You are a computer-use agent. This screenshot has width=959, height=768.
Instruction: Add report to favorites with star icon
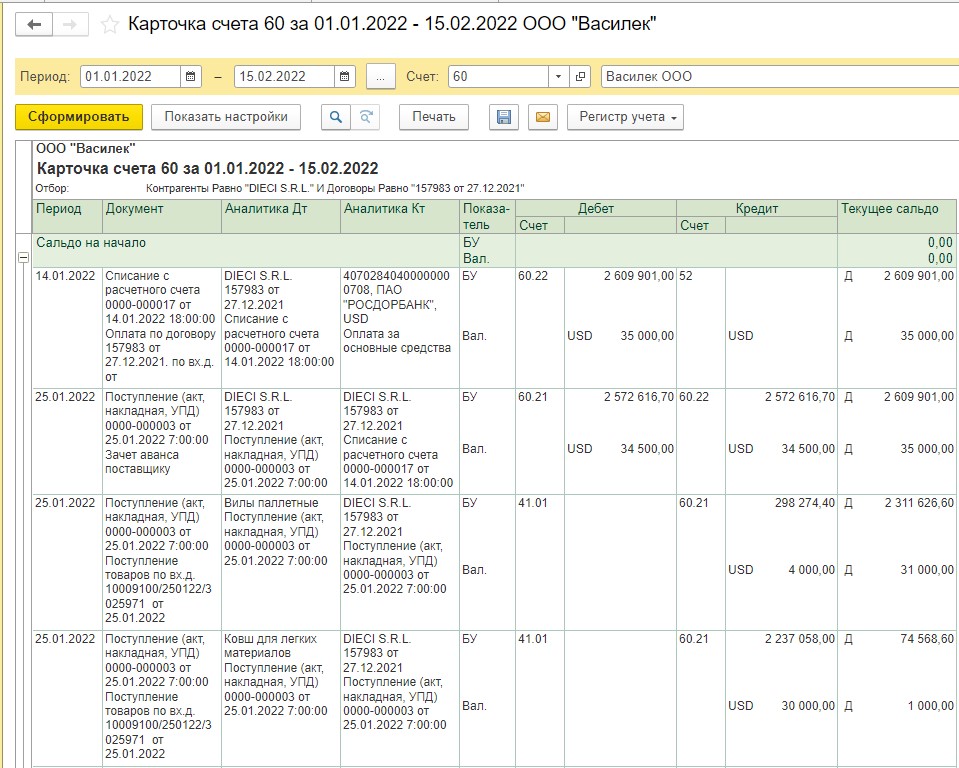[x=110, y=24]
